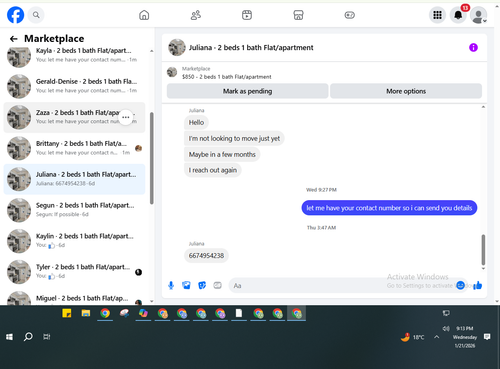Choose a sticker icon
This screenshot has width=500, height=369.
tap(202, 285)
